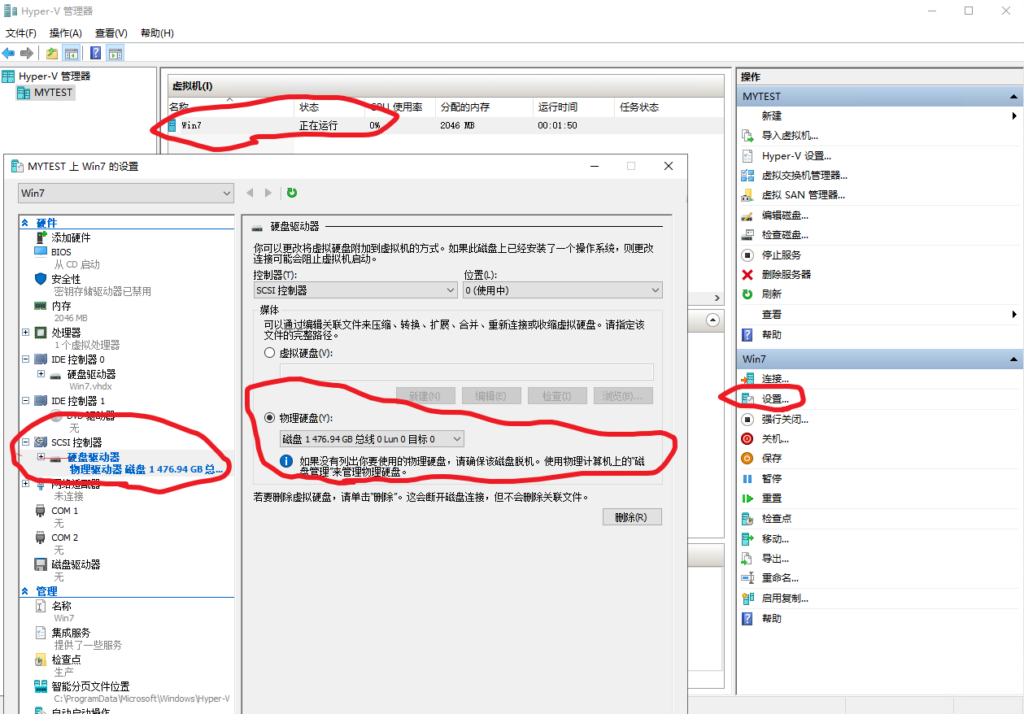
Task: Select 添加硬件 in the settings tree
Action: [x=71, y=238]
